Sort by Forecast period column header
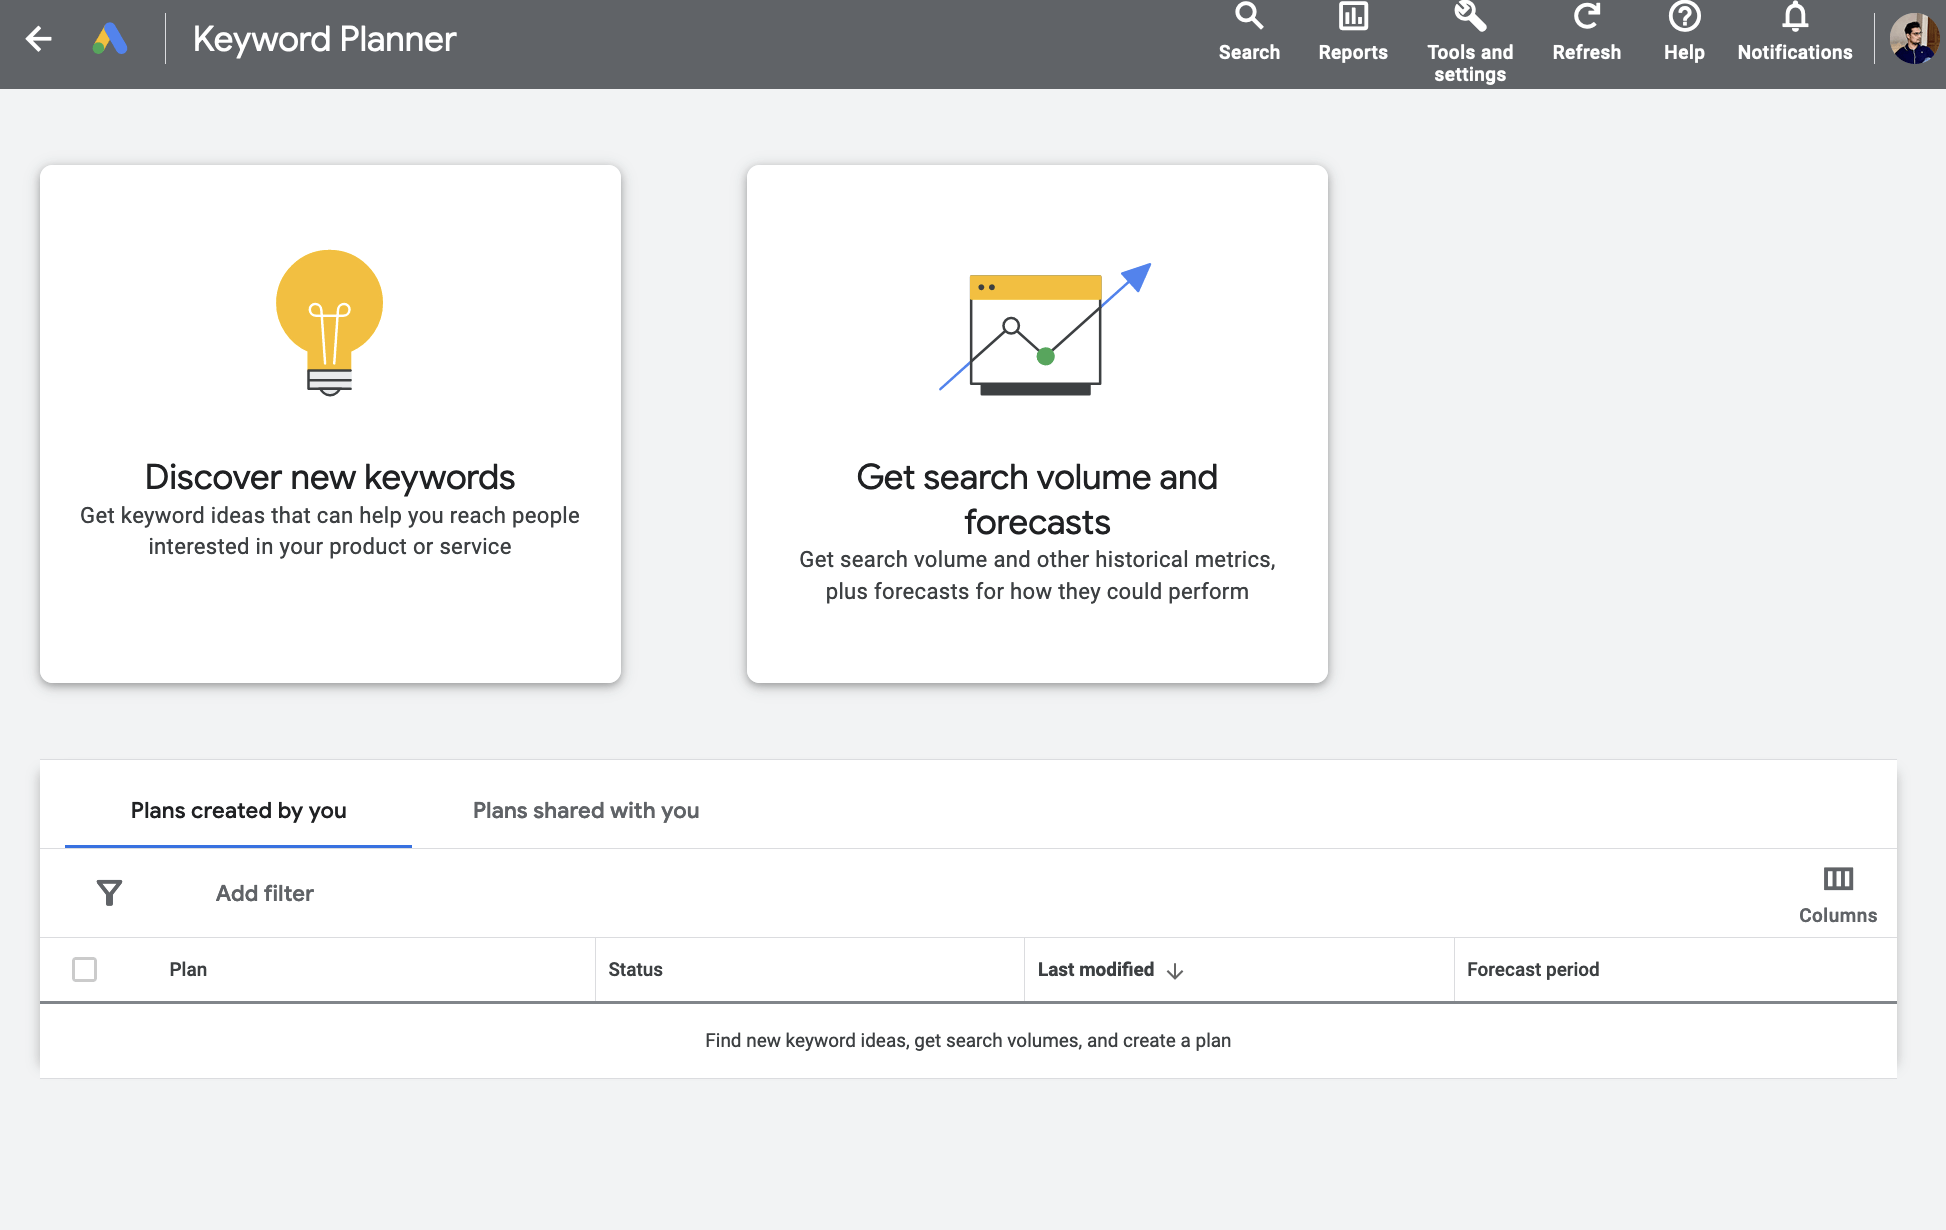 (x=1533, y=969)
